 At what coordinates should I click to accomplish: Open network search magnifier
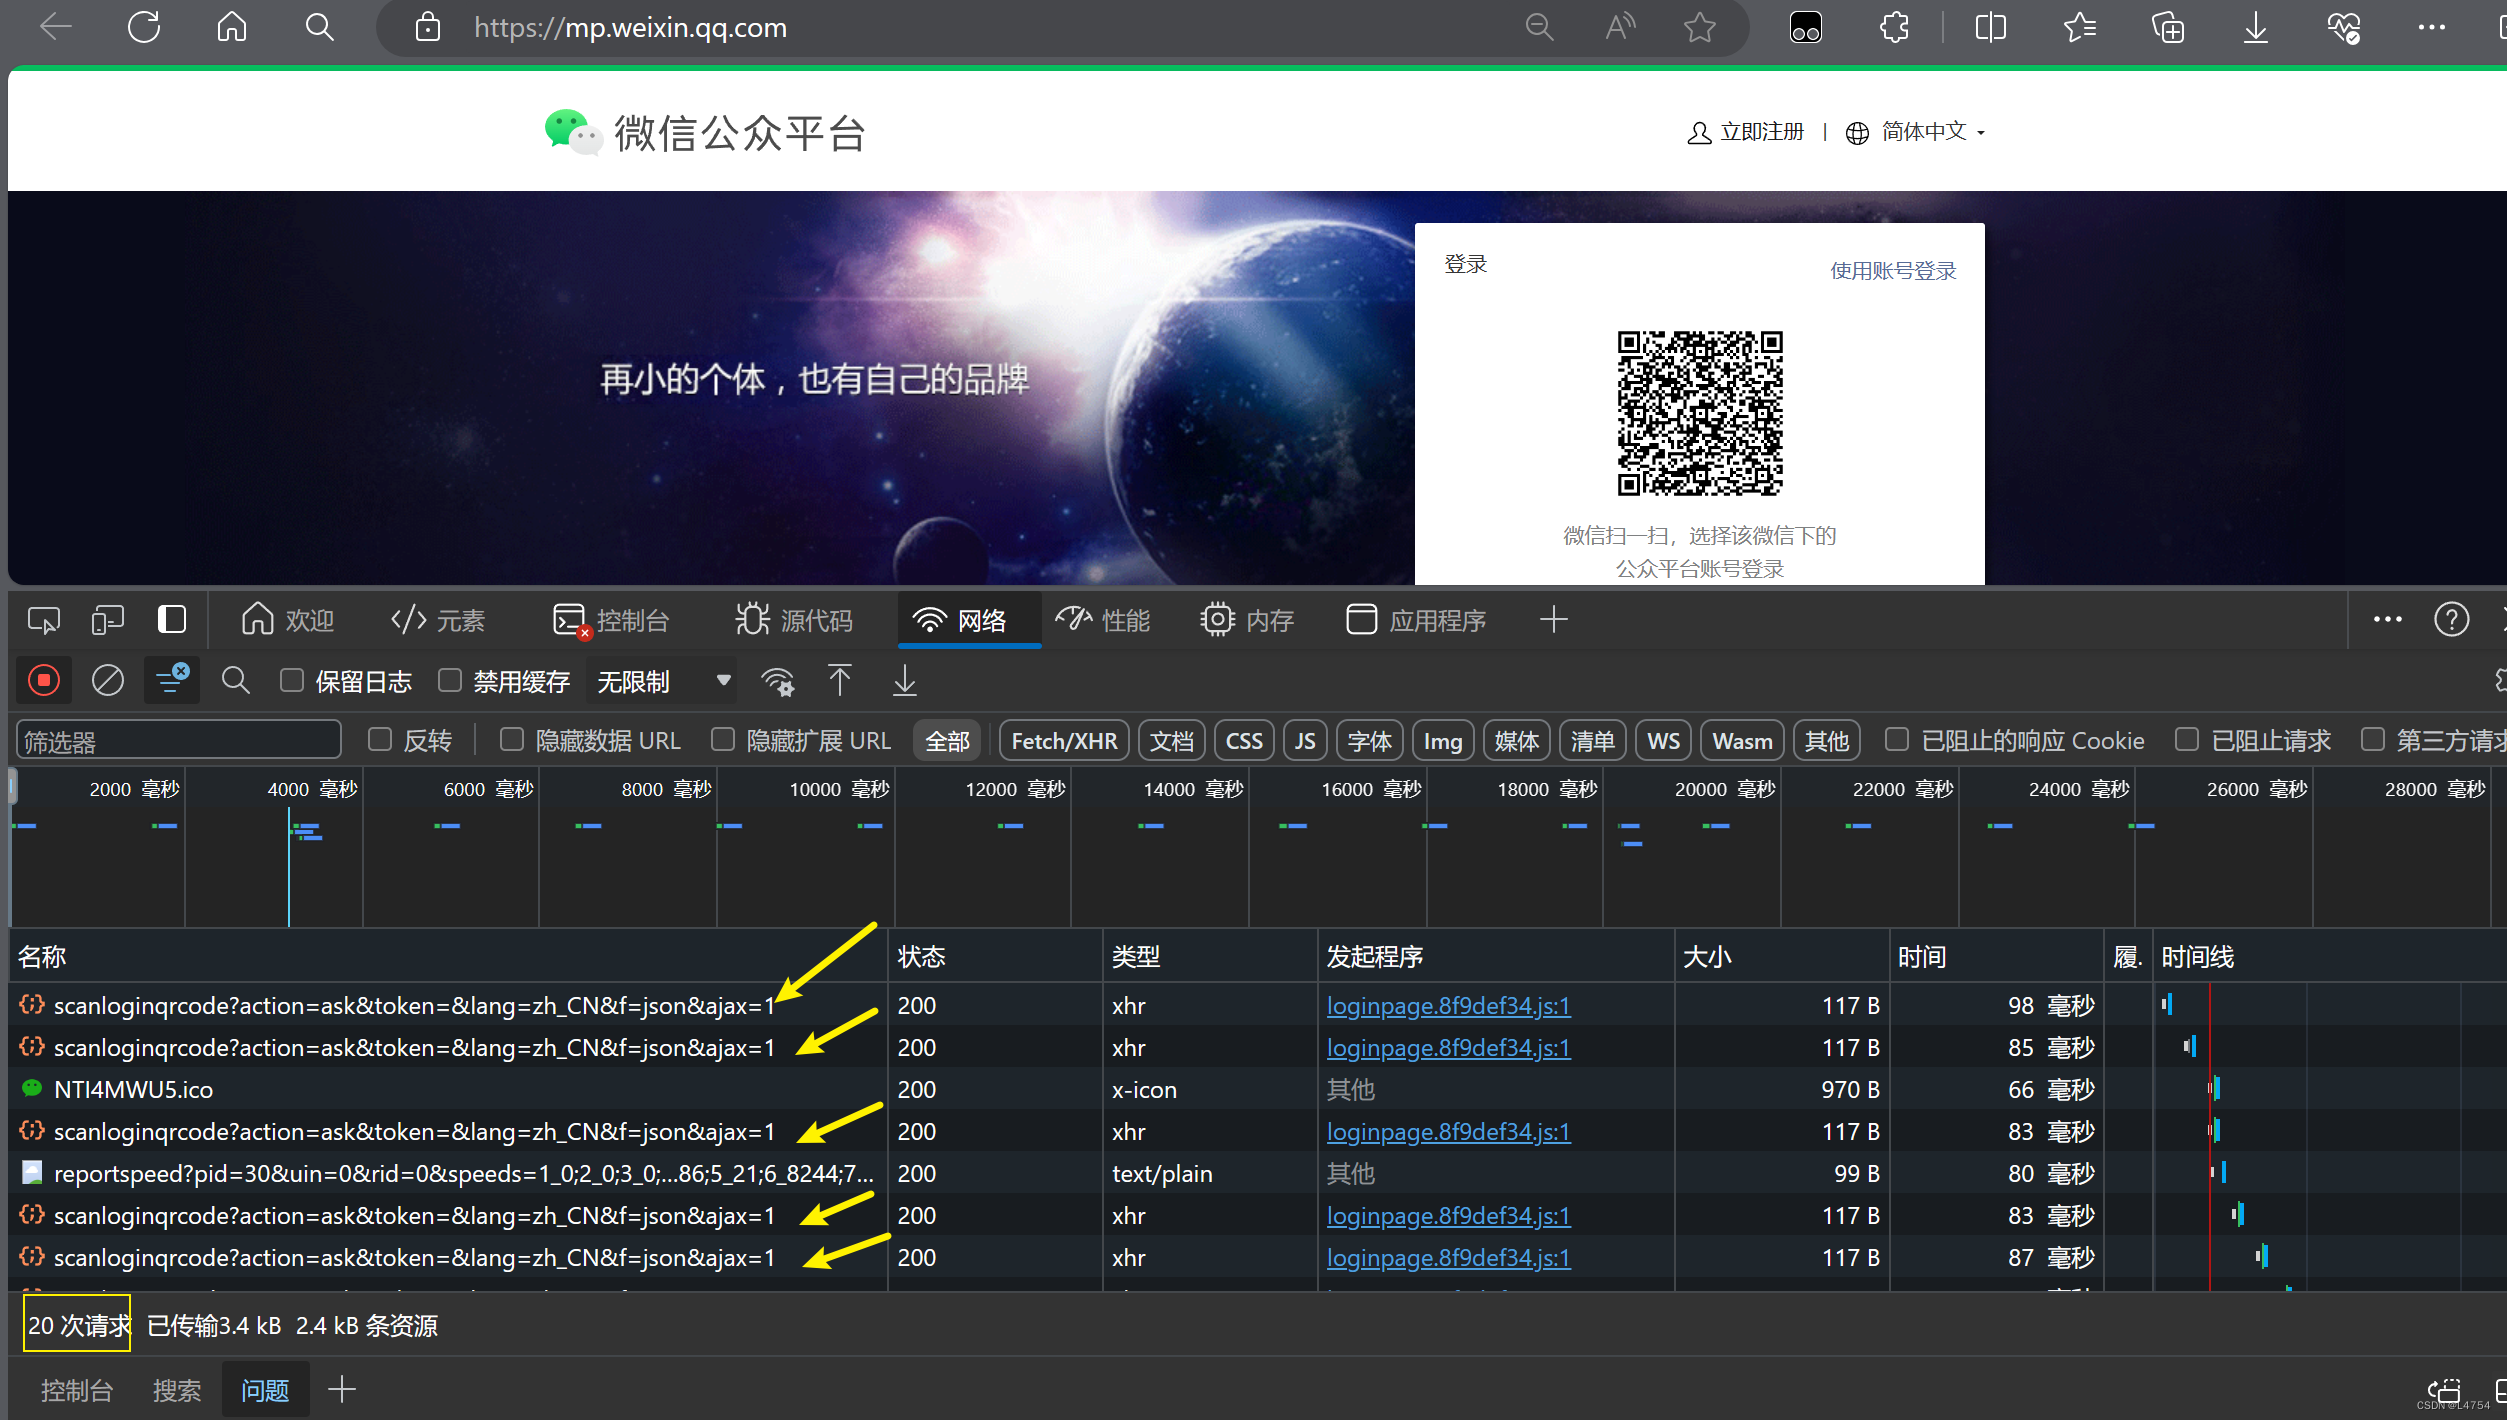coord(236,681)
